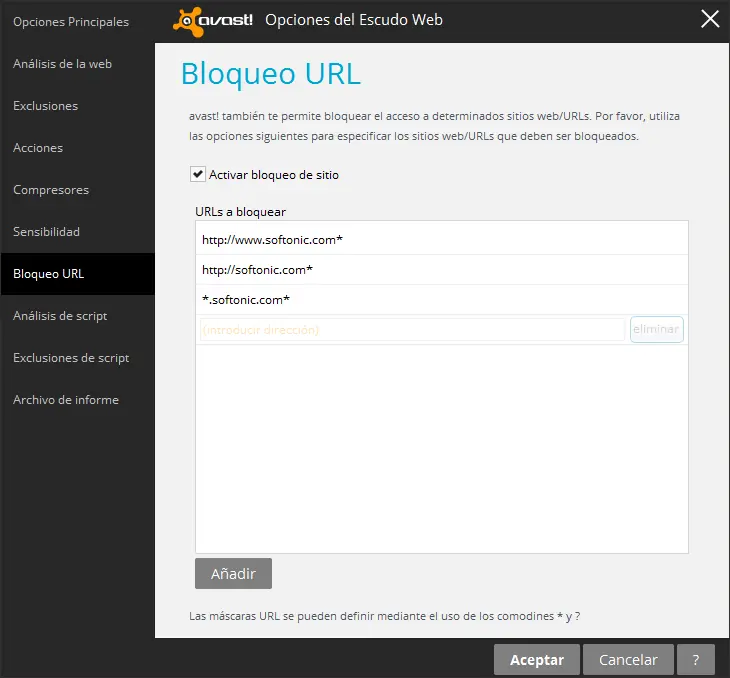Toggle Activar bloqueo de sitio checkbox
Viewport: 730px width, 678px height.
pyautogui.click(x=198, y=175)
